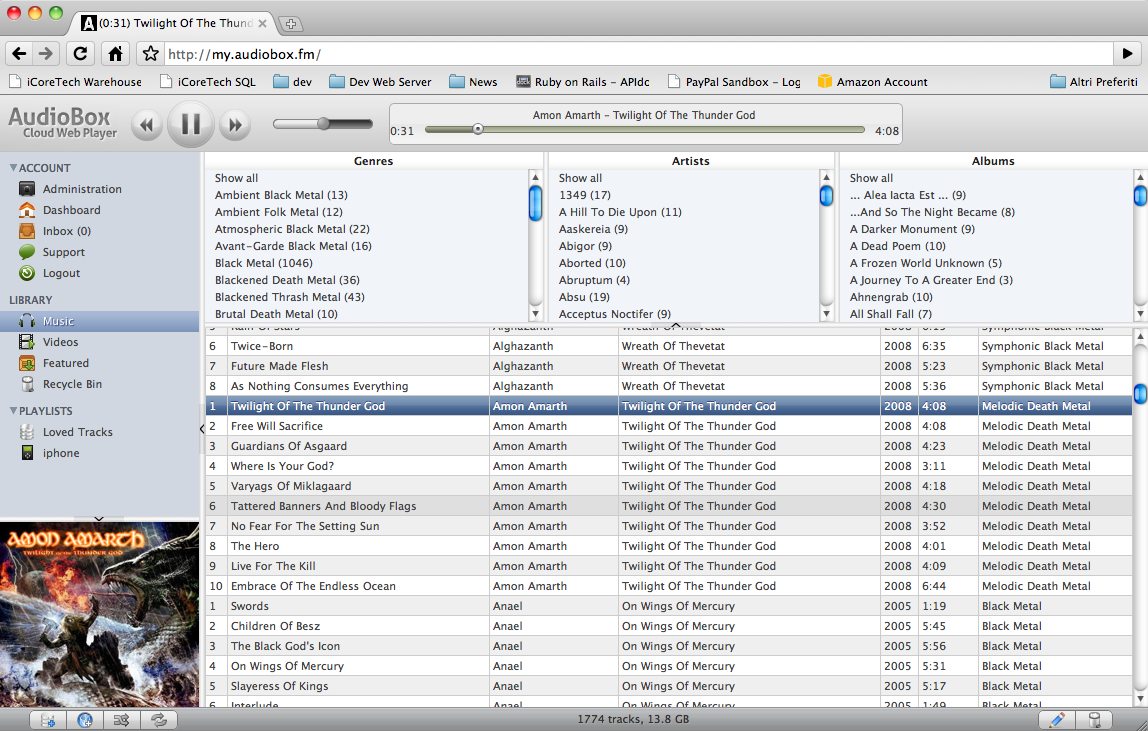Viewport: 1148px width, 731px height.
Task: Click the add storage database icon
Action: (48, 719)
